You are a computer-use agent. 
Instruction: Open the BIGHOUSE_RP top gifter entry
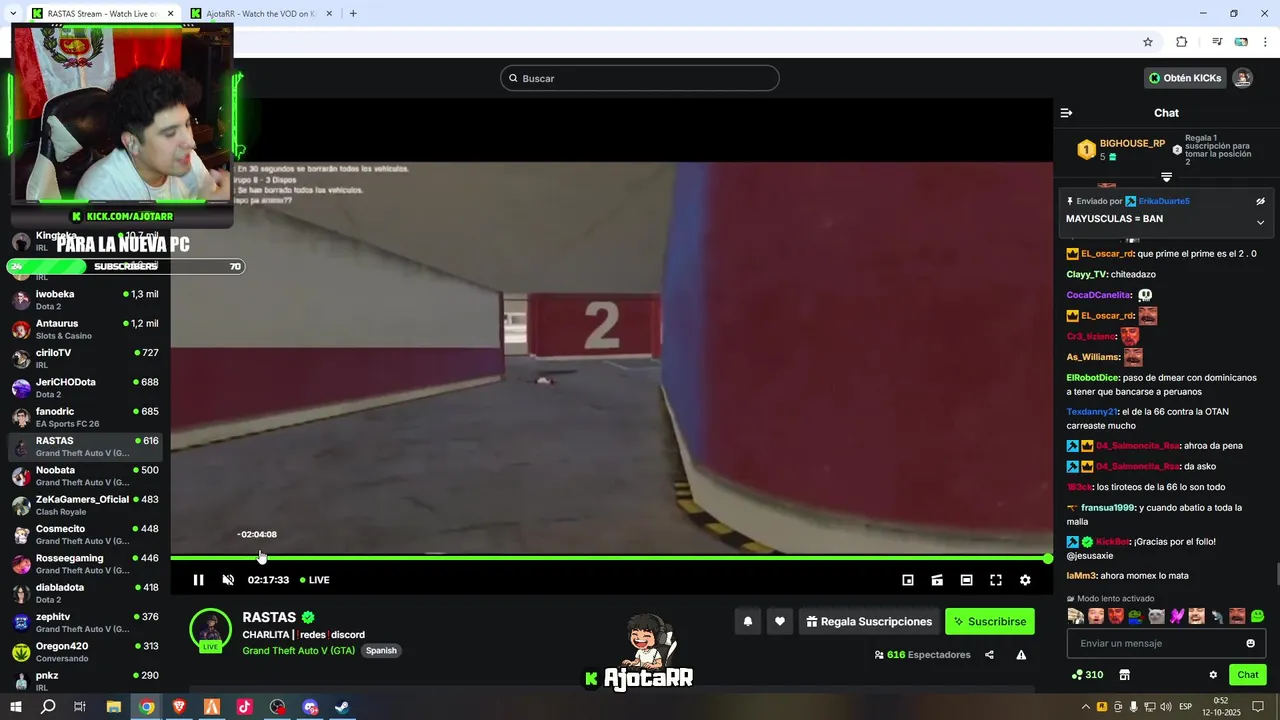tap(1121, 150)
